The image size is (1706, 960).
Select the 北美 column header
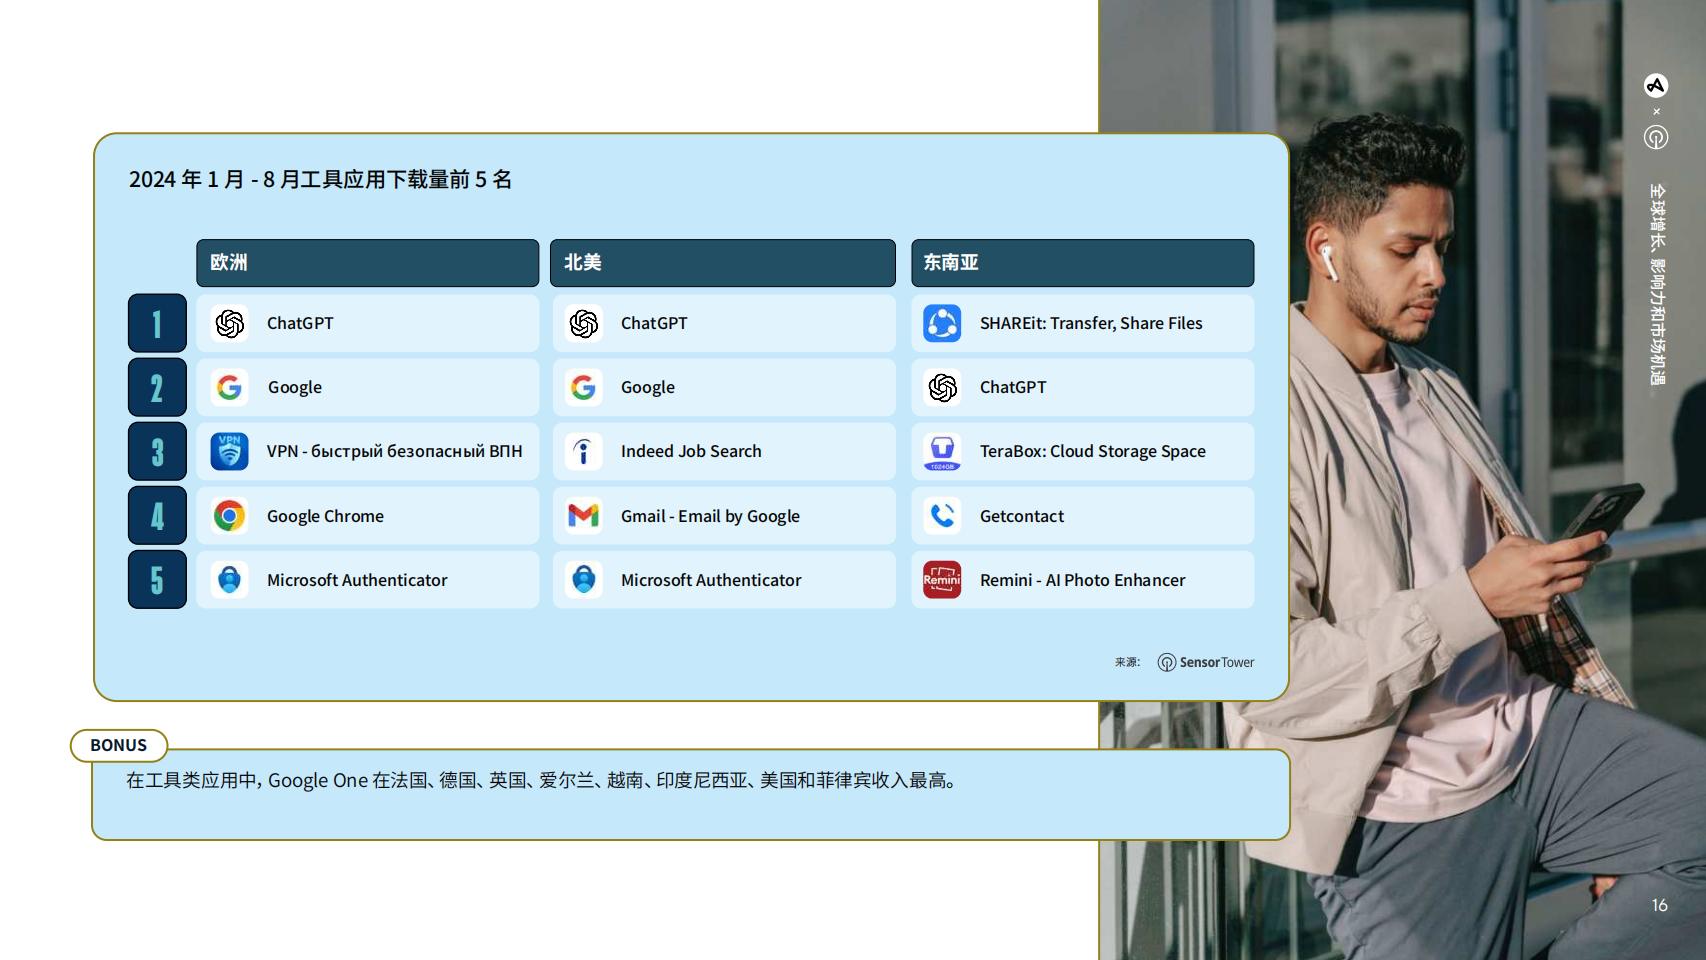click(723, 263)
